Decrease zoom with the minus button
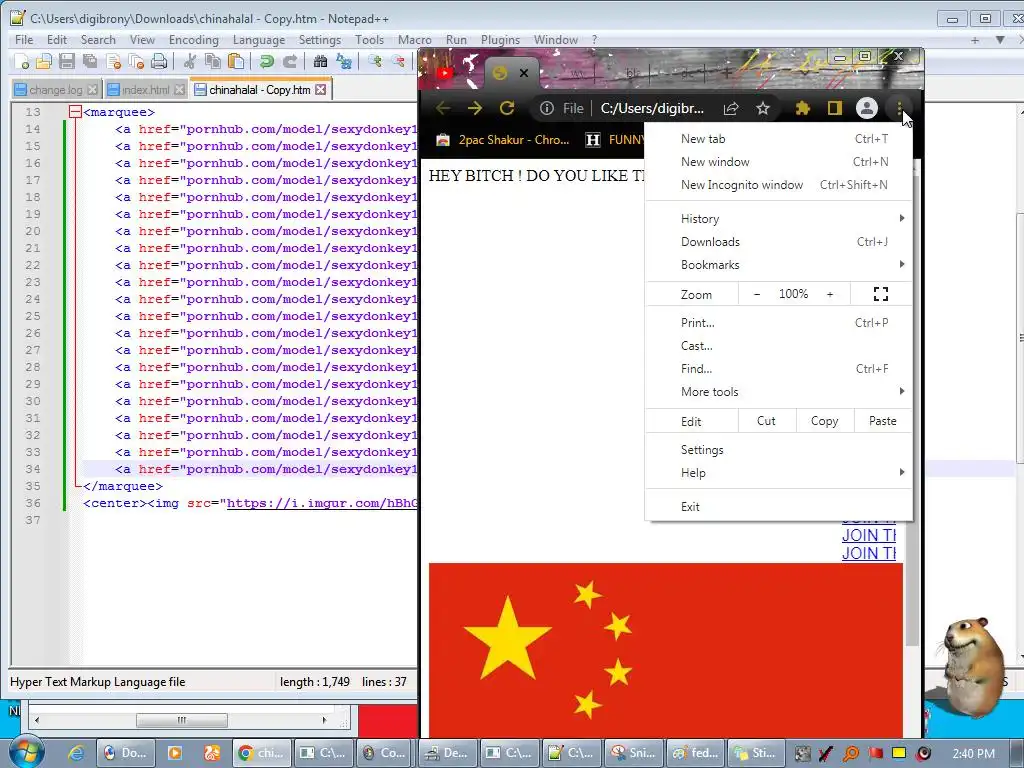1024x768 pixels. tap(757, 295)
